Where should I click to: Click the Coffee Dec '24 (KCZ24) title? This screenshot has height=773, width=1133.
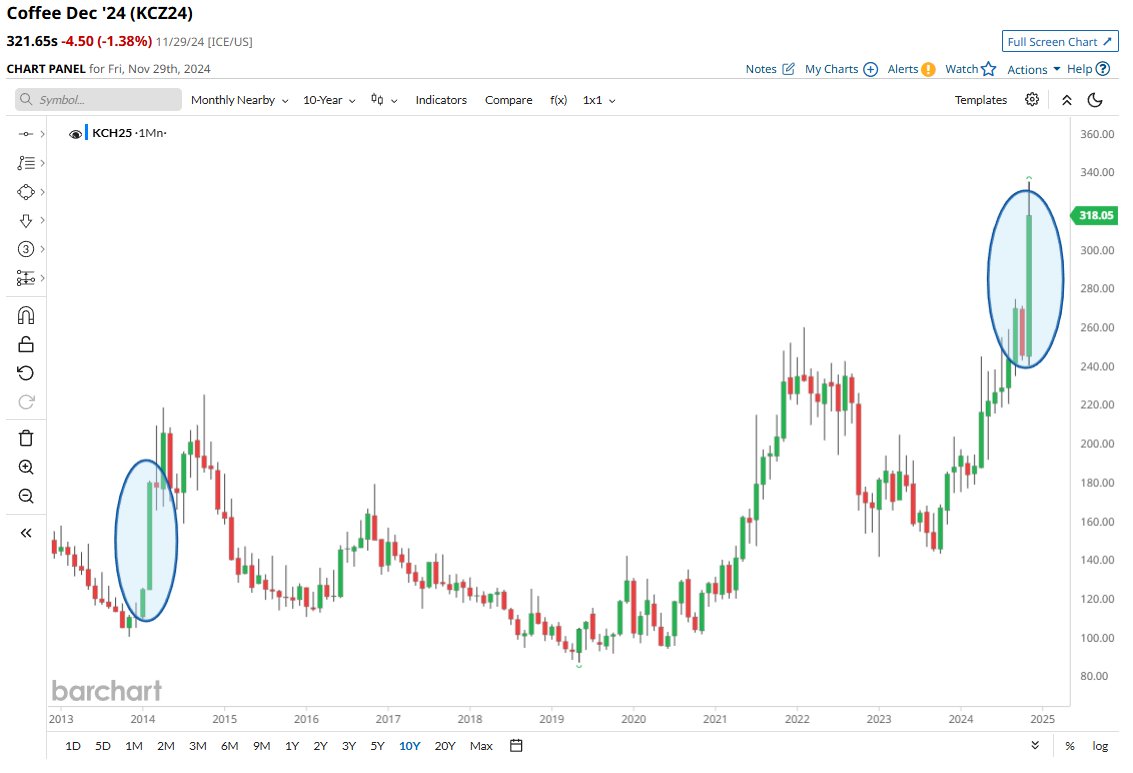click(100, 13)
